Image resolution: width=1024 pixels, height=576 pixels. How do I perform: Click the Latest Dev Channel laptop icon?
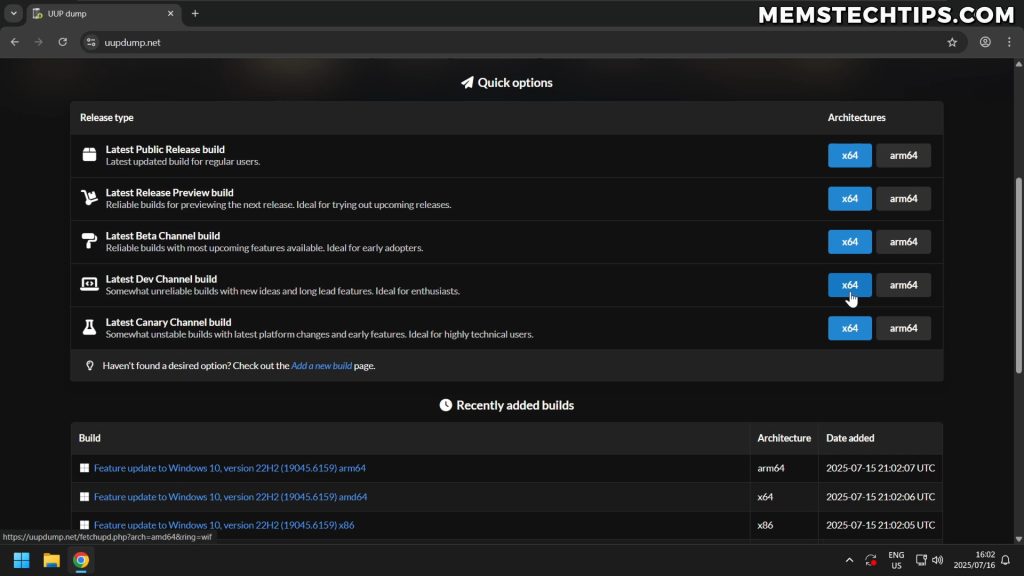(89, 284)
